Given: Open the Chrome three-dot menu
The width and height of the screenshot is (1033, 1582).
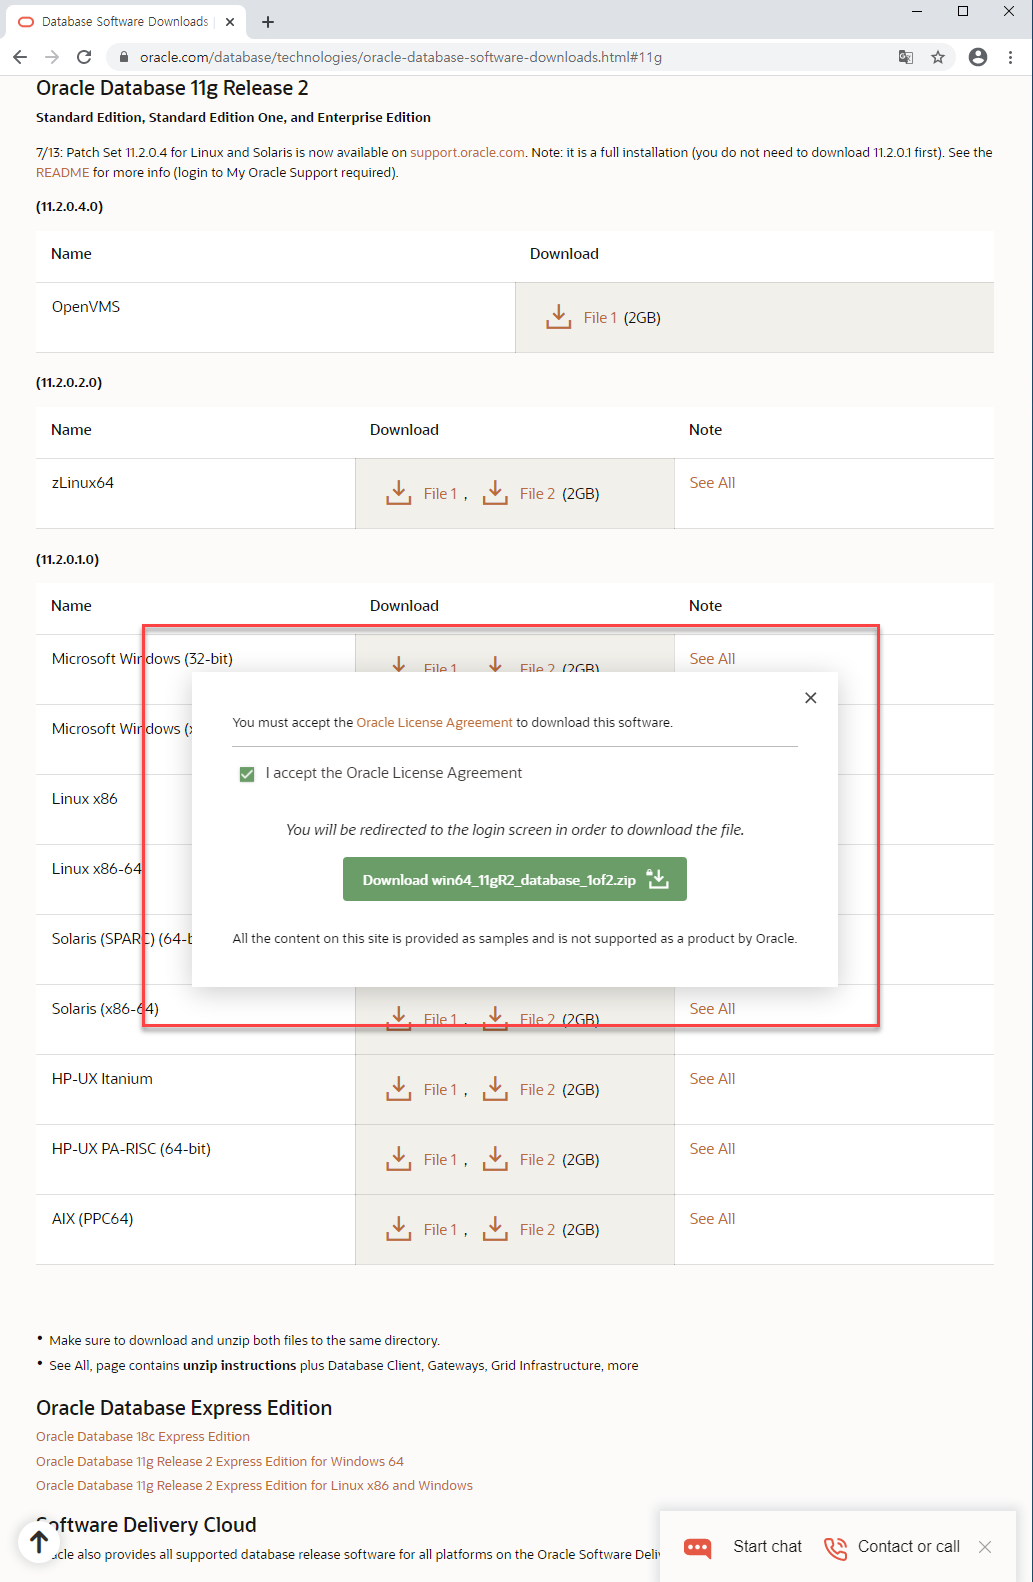Looking at the screenshot, I should click(1011, 57).
